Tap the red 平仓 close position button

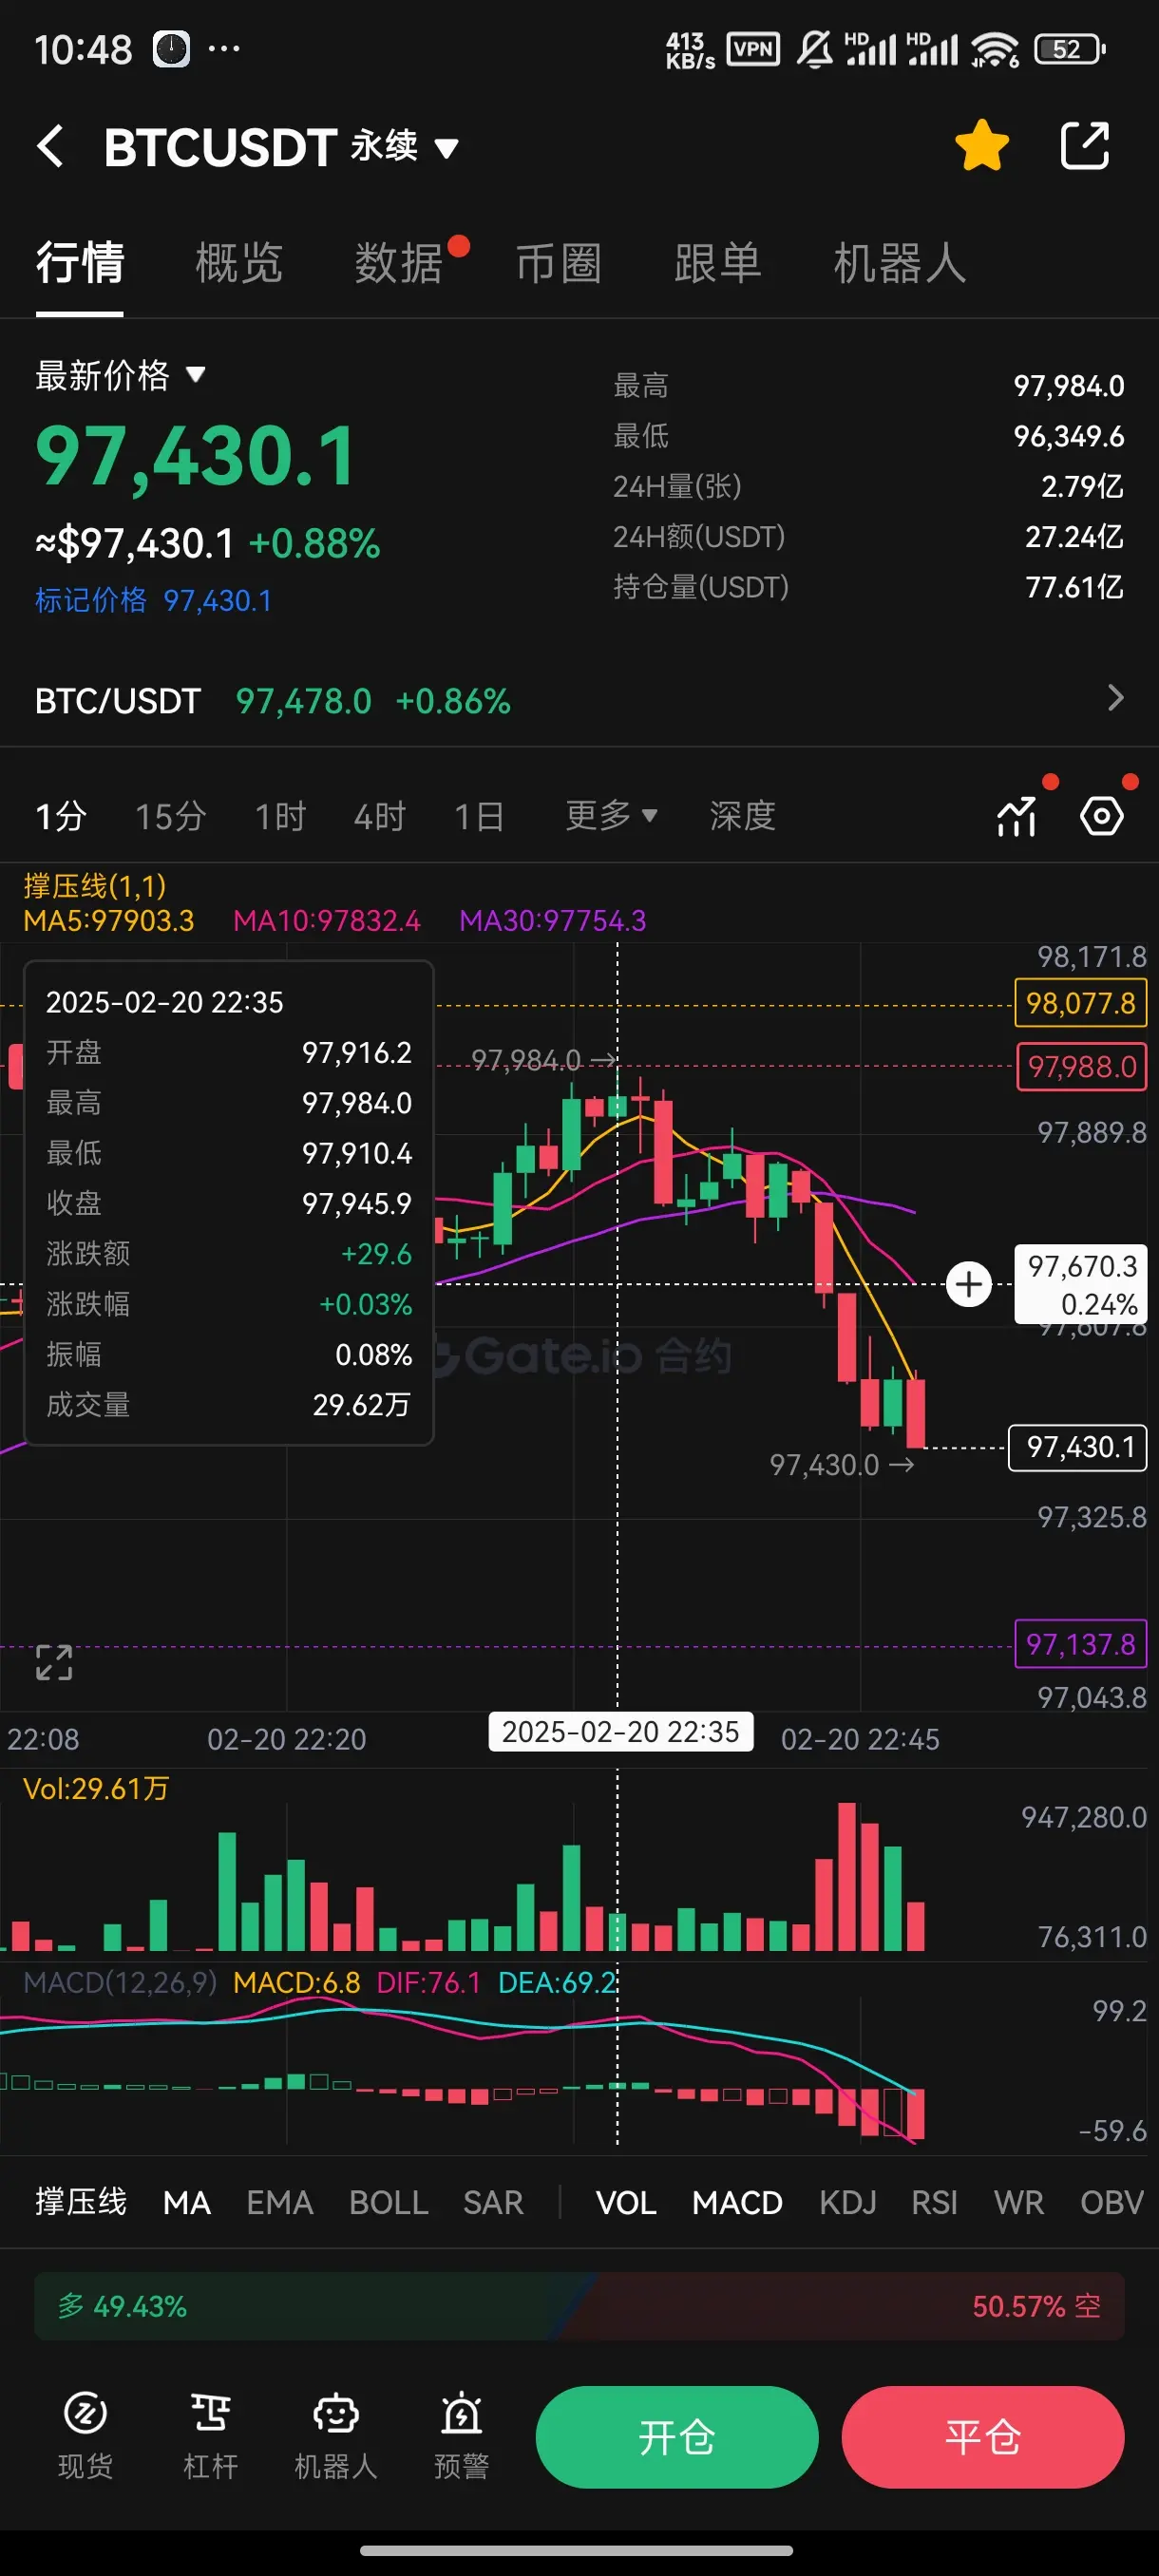(x=983, y=2437)
